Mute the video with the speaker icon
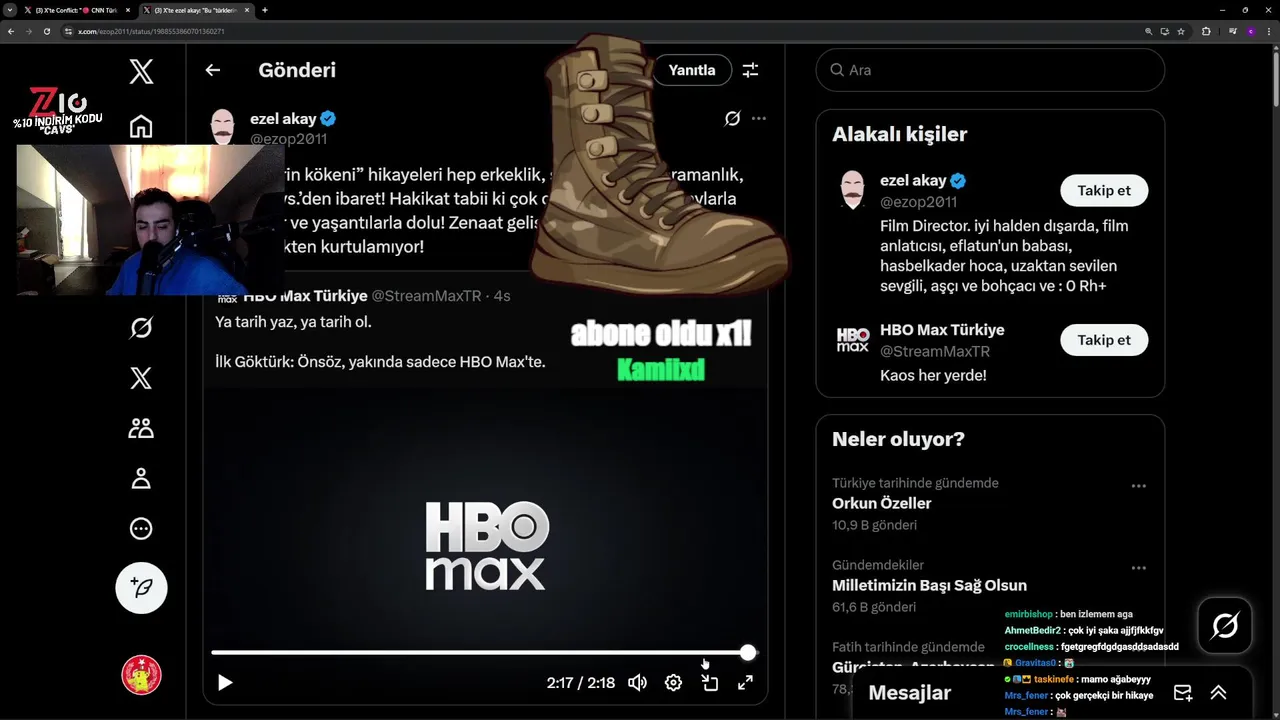 click(x=637, y=683)
